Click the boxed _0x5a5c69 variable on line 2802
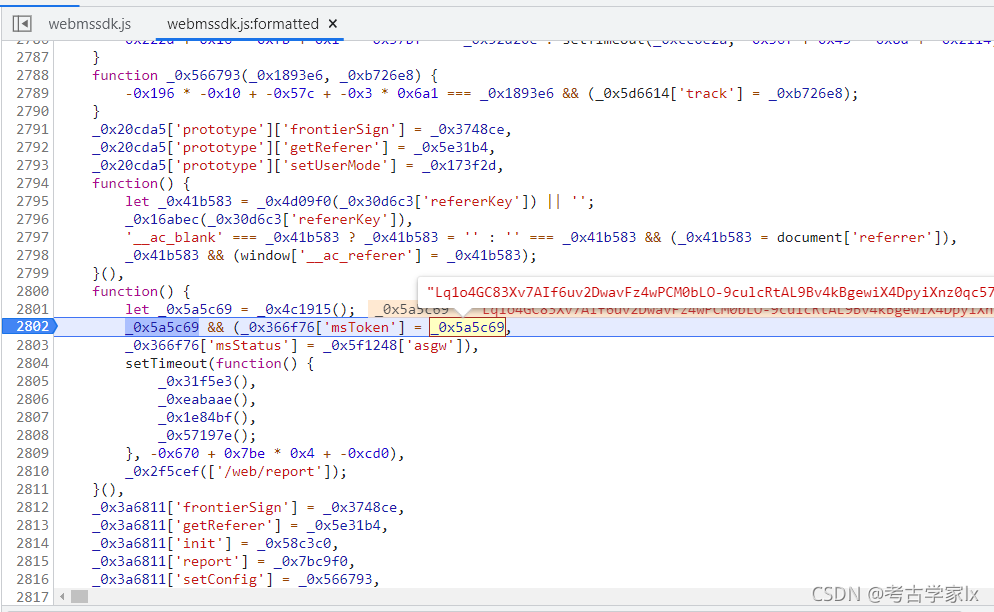The image size is (994, 612). 467,327
